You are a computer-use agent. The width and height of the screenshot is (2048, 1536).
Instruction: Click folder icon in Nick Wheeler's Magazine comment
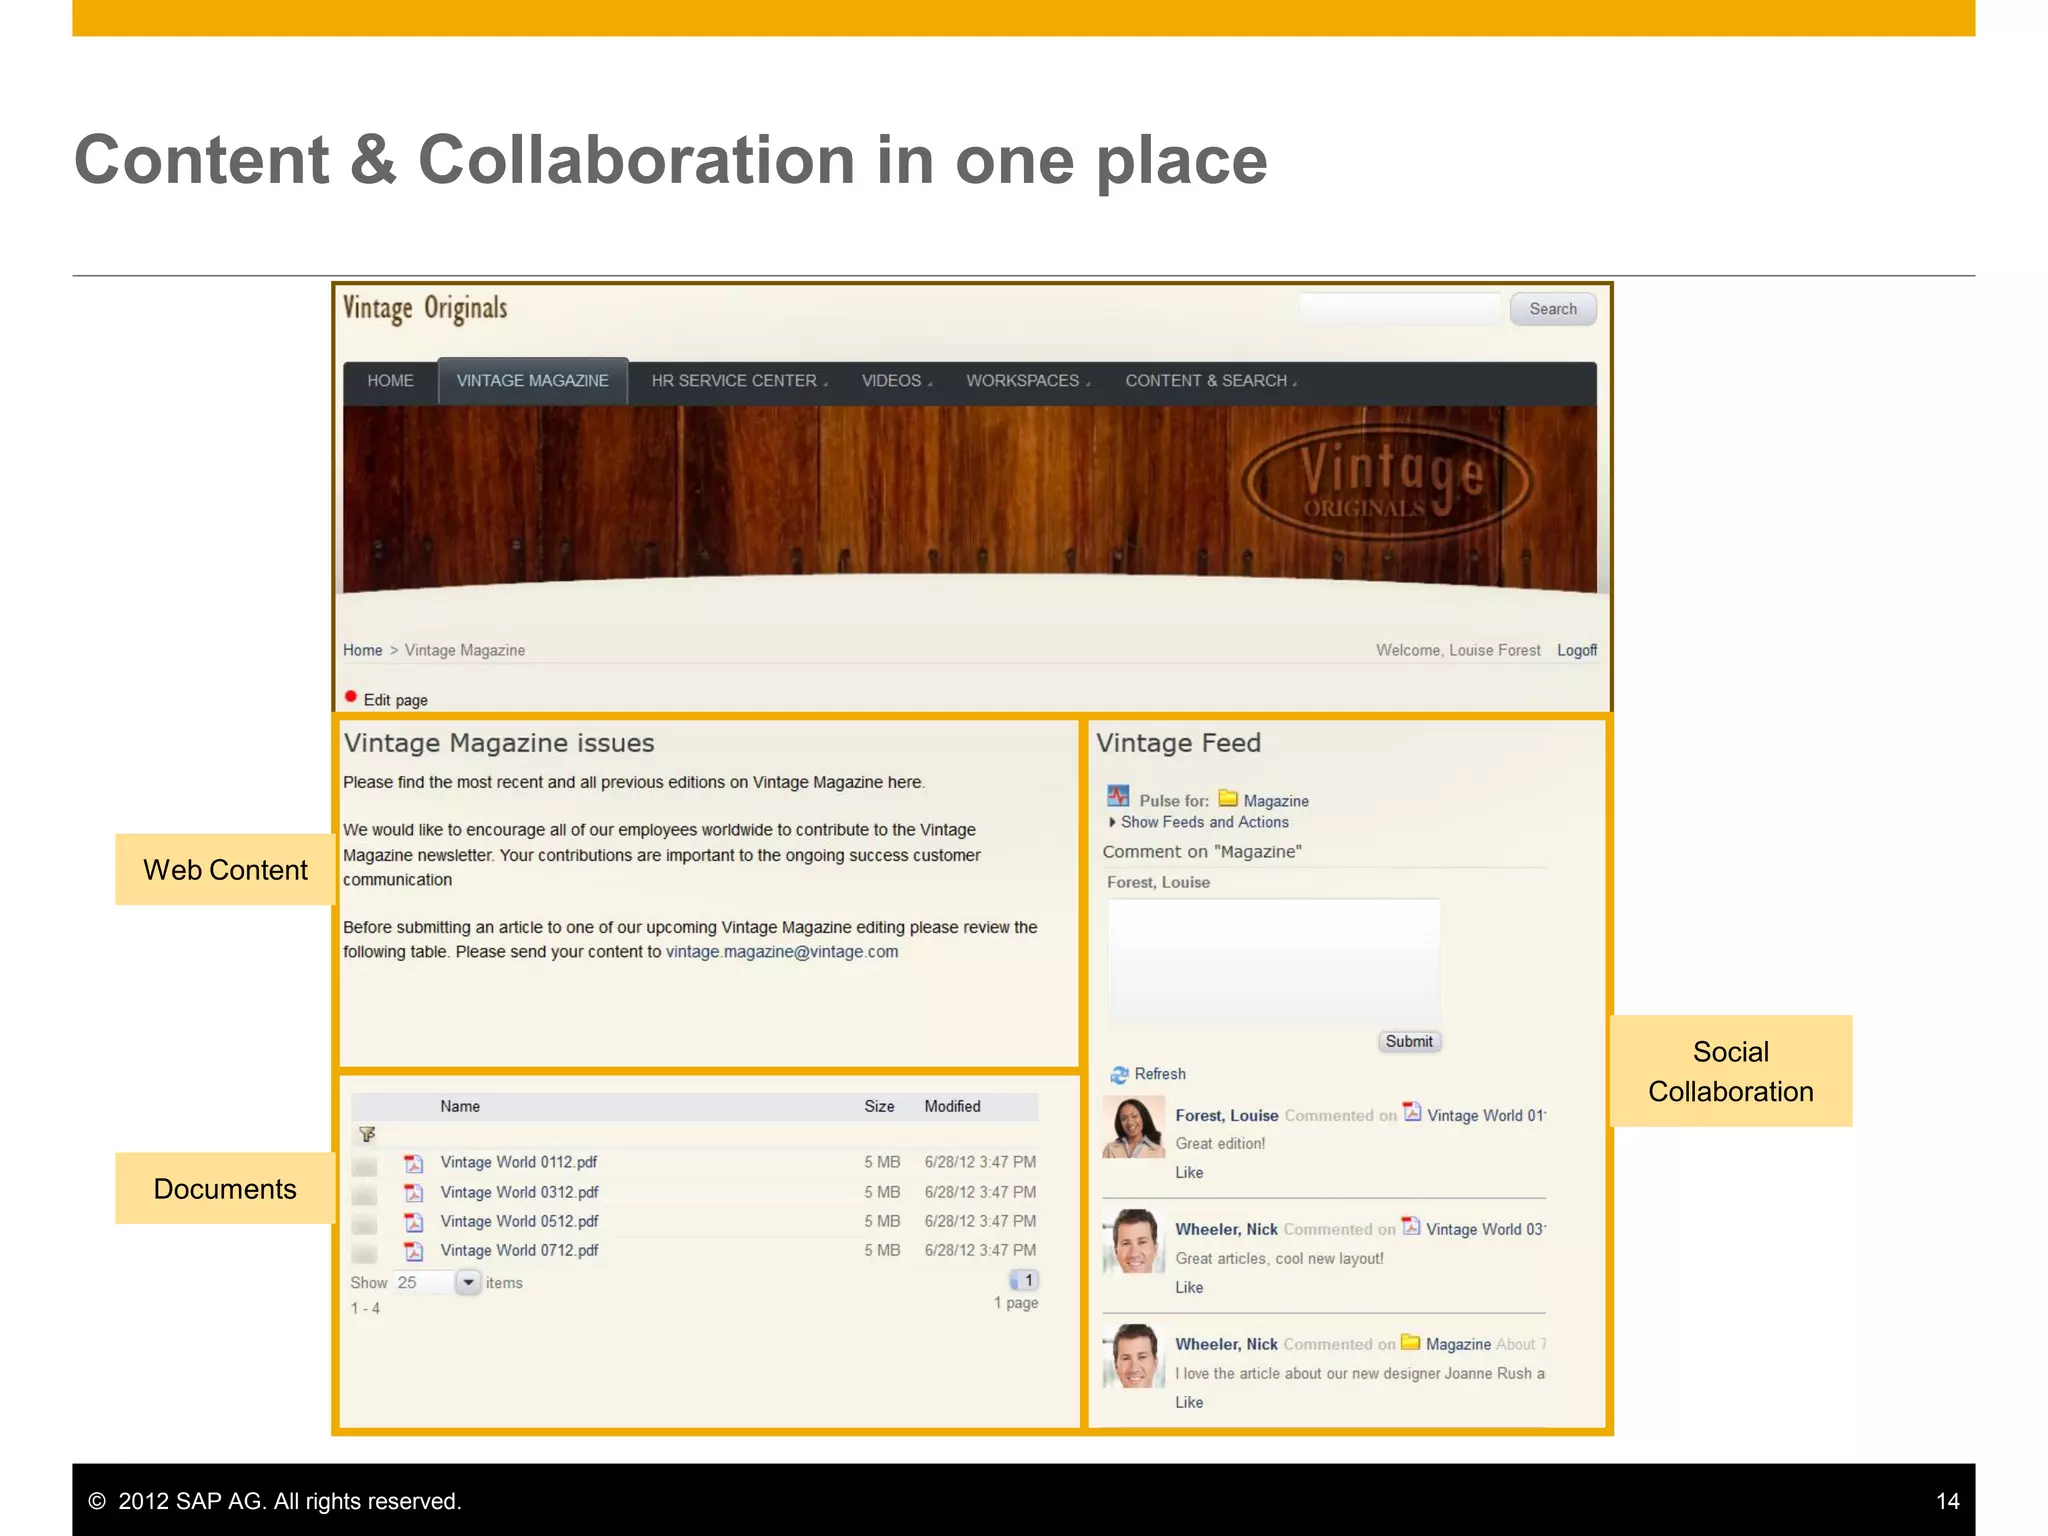coord(1410,1342)
